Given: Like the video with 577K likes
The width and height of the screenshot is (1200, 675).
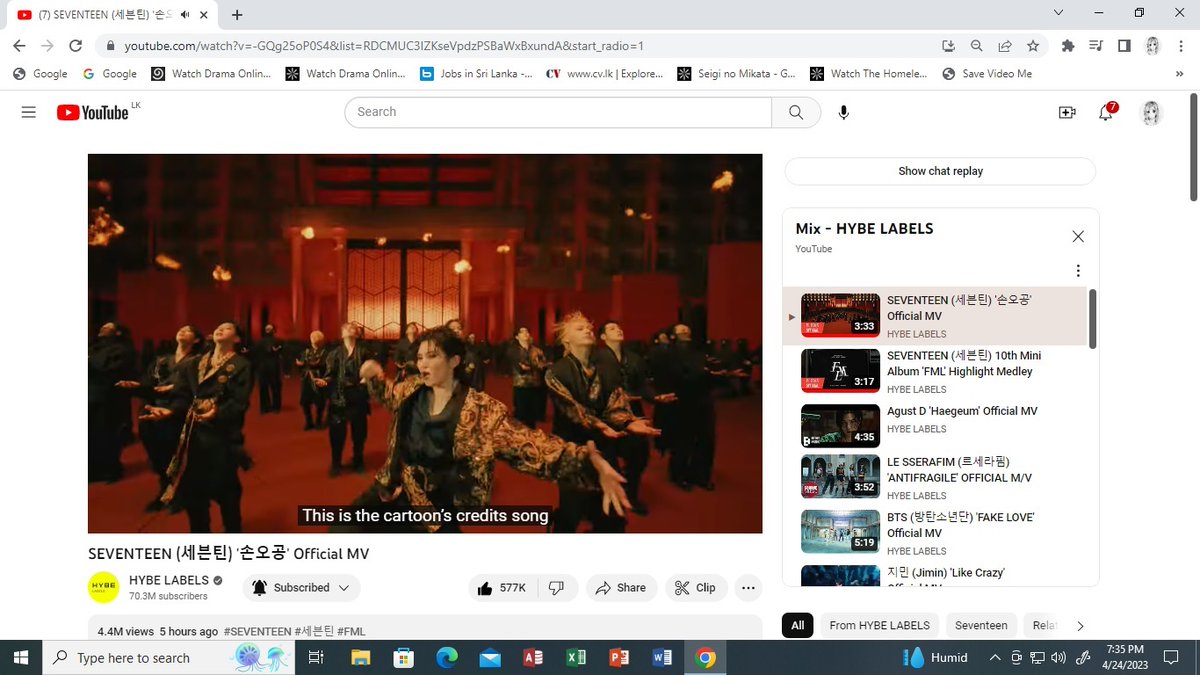Looking at the screenshot, I should [503, 588].
